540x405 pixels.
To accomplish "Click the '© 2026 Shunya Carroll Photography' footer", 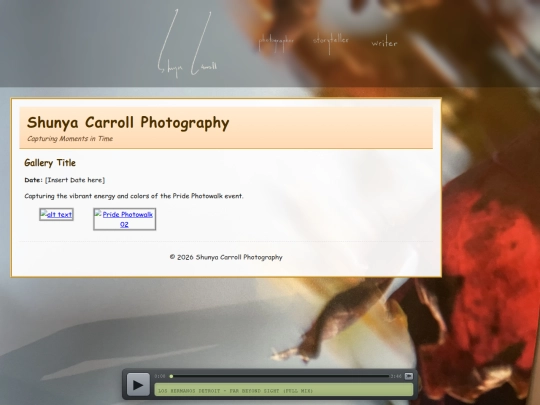I will click(x=226, y=257).
